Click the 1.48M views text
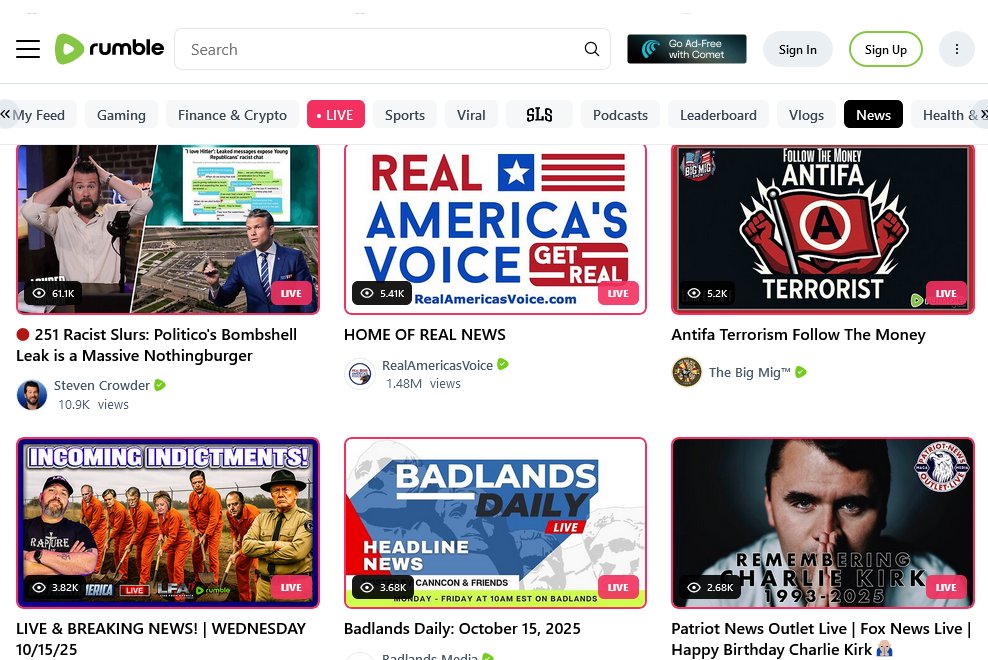 click(423, 383)
